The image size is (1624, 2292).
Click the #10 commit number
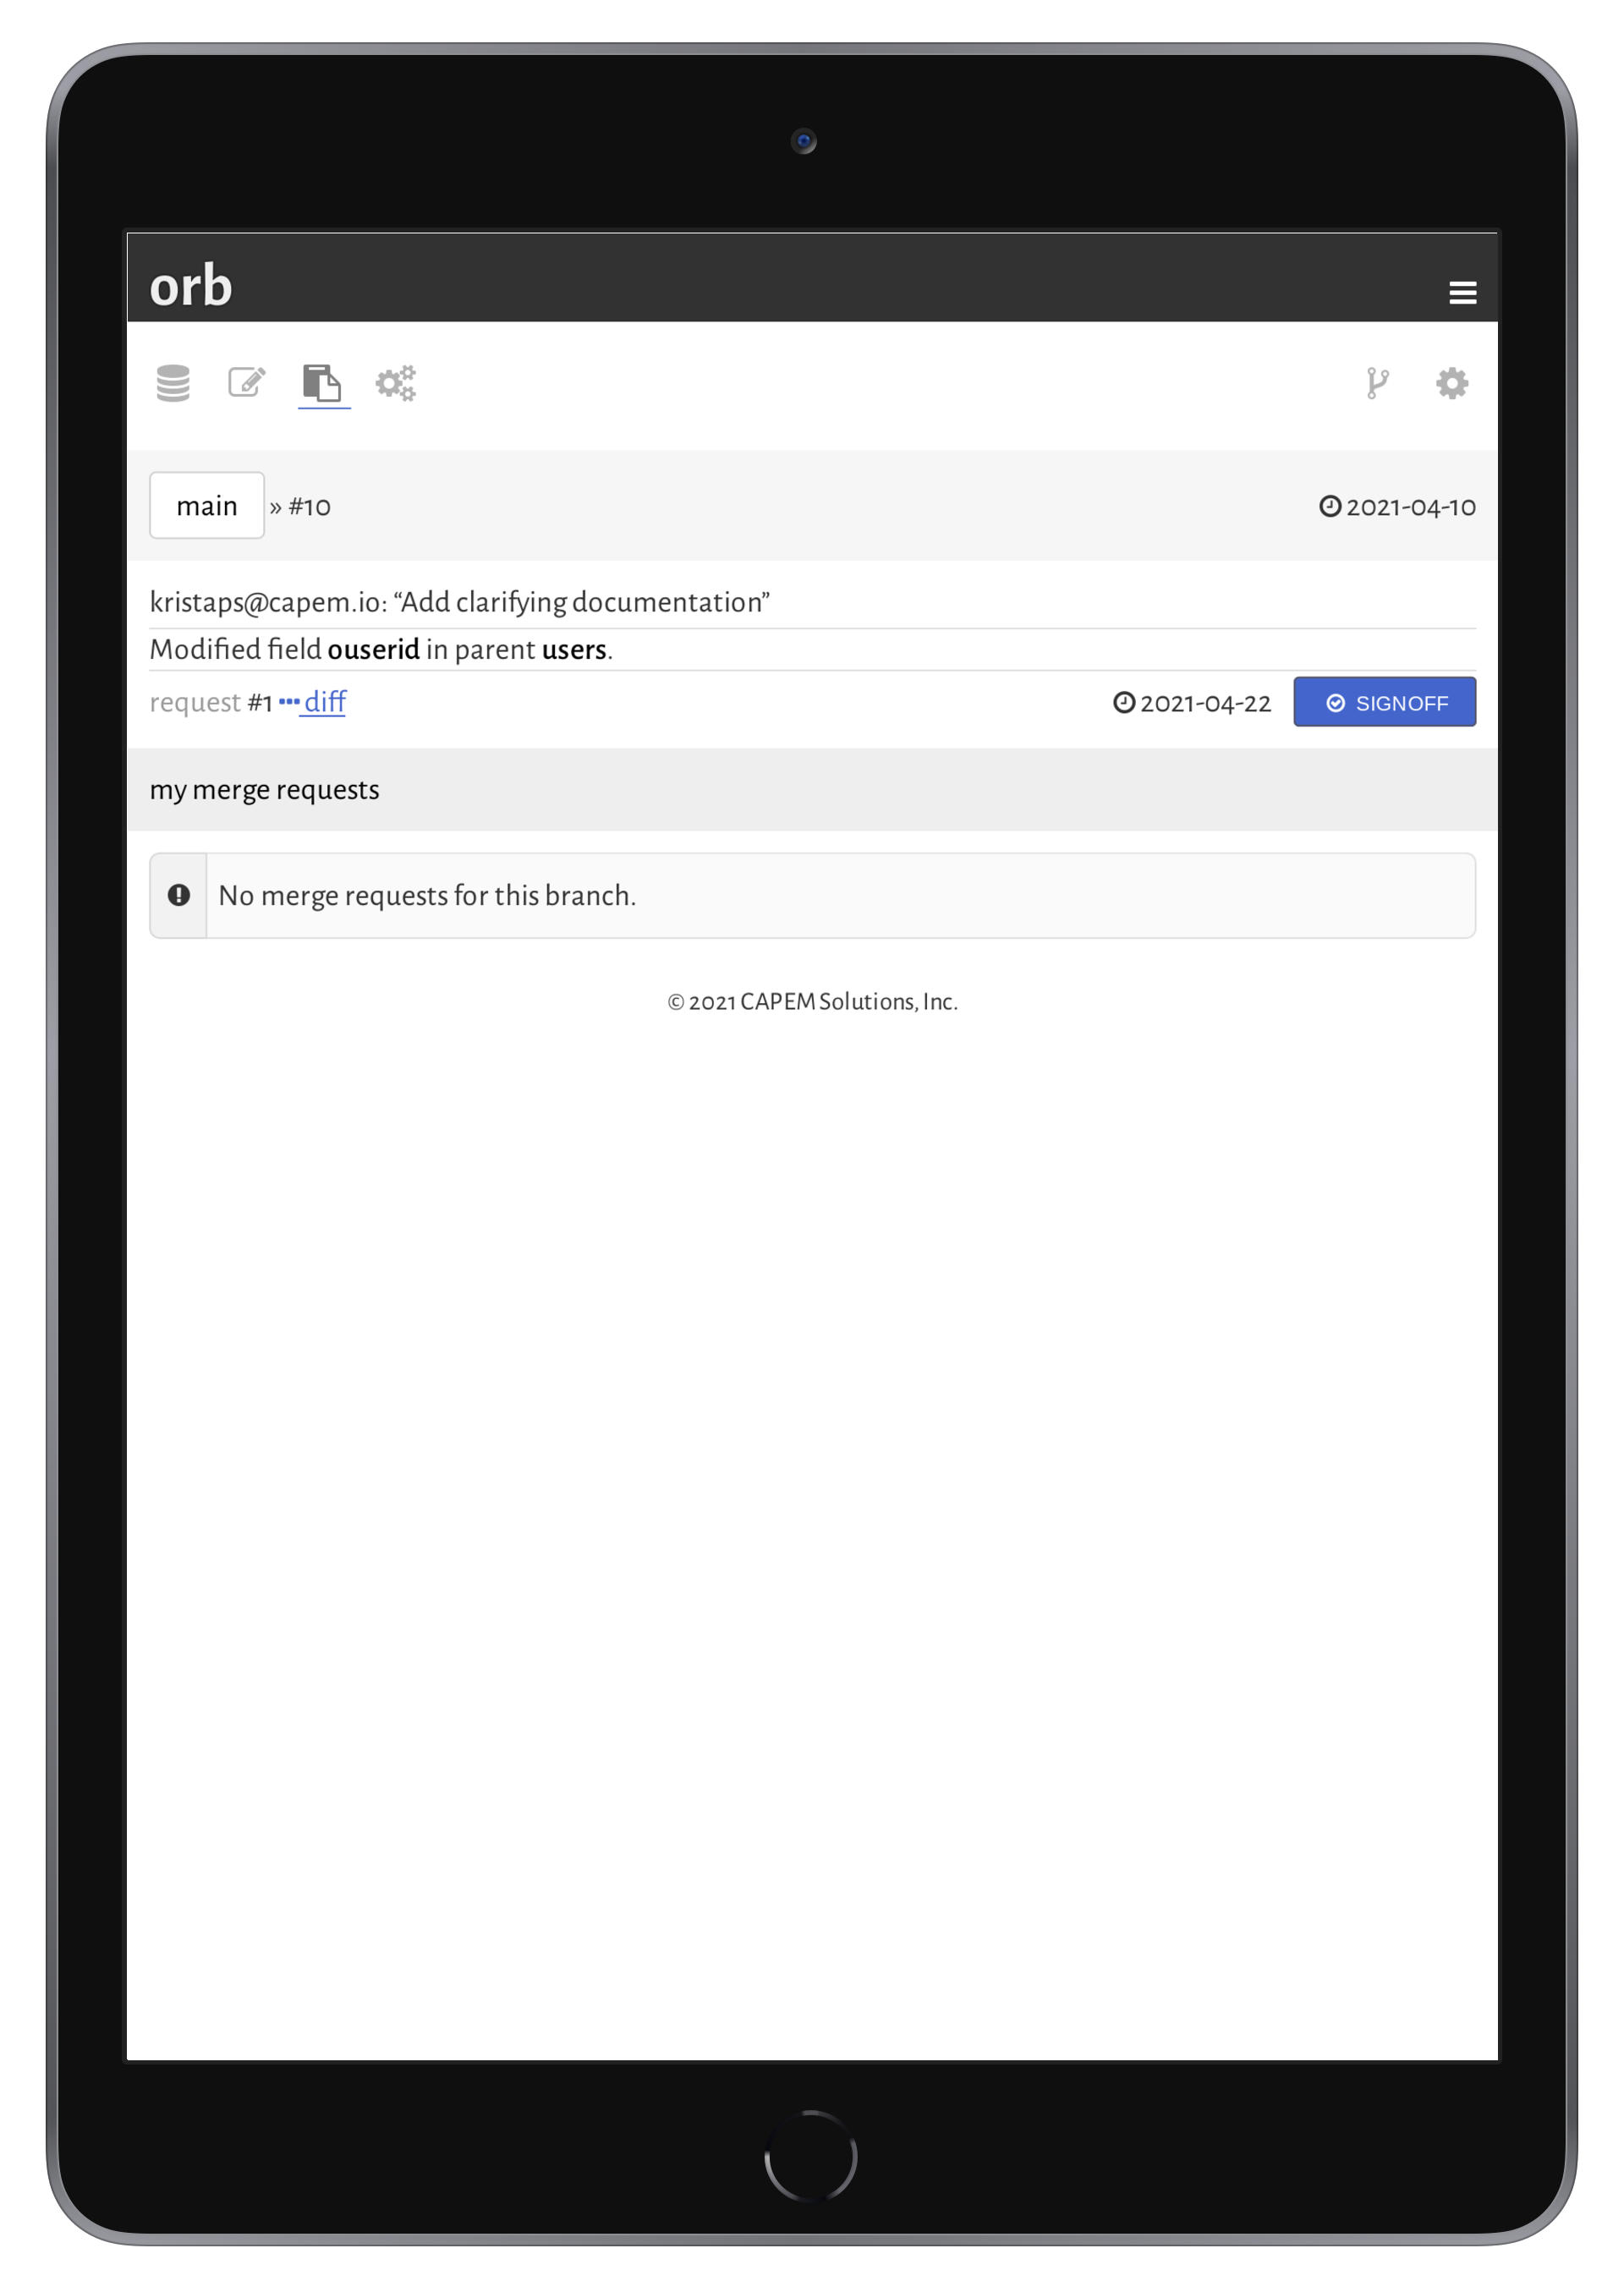tap(309, 507)
